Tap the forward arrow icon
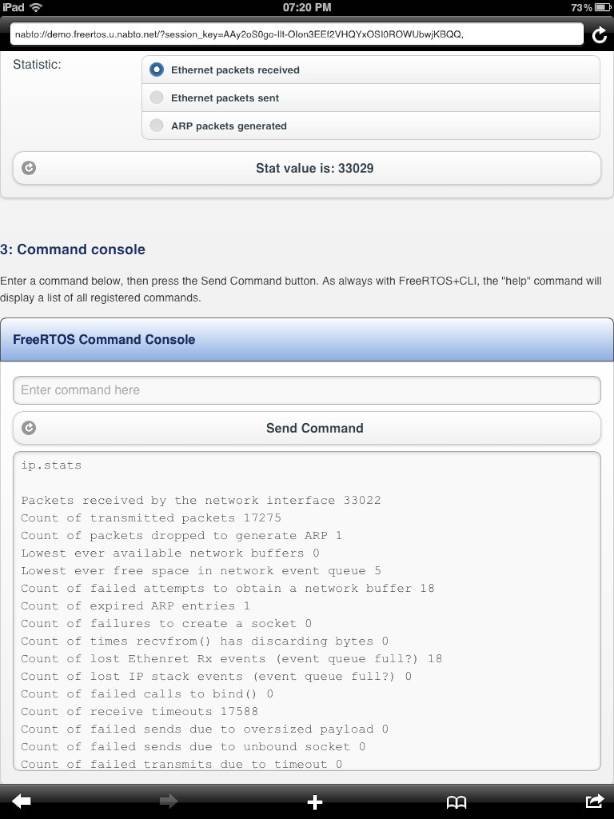 (168, 801)
